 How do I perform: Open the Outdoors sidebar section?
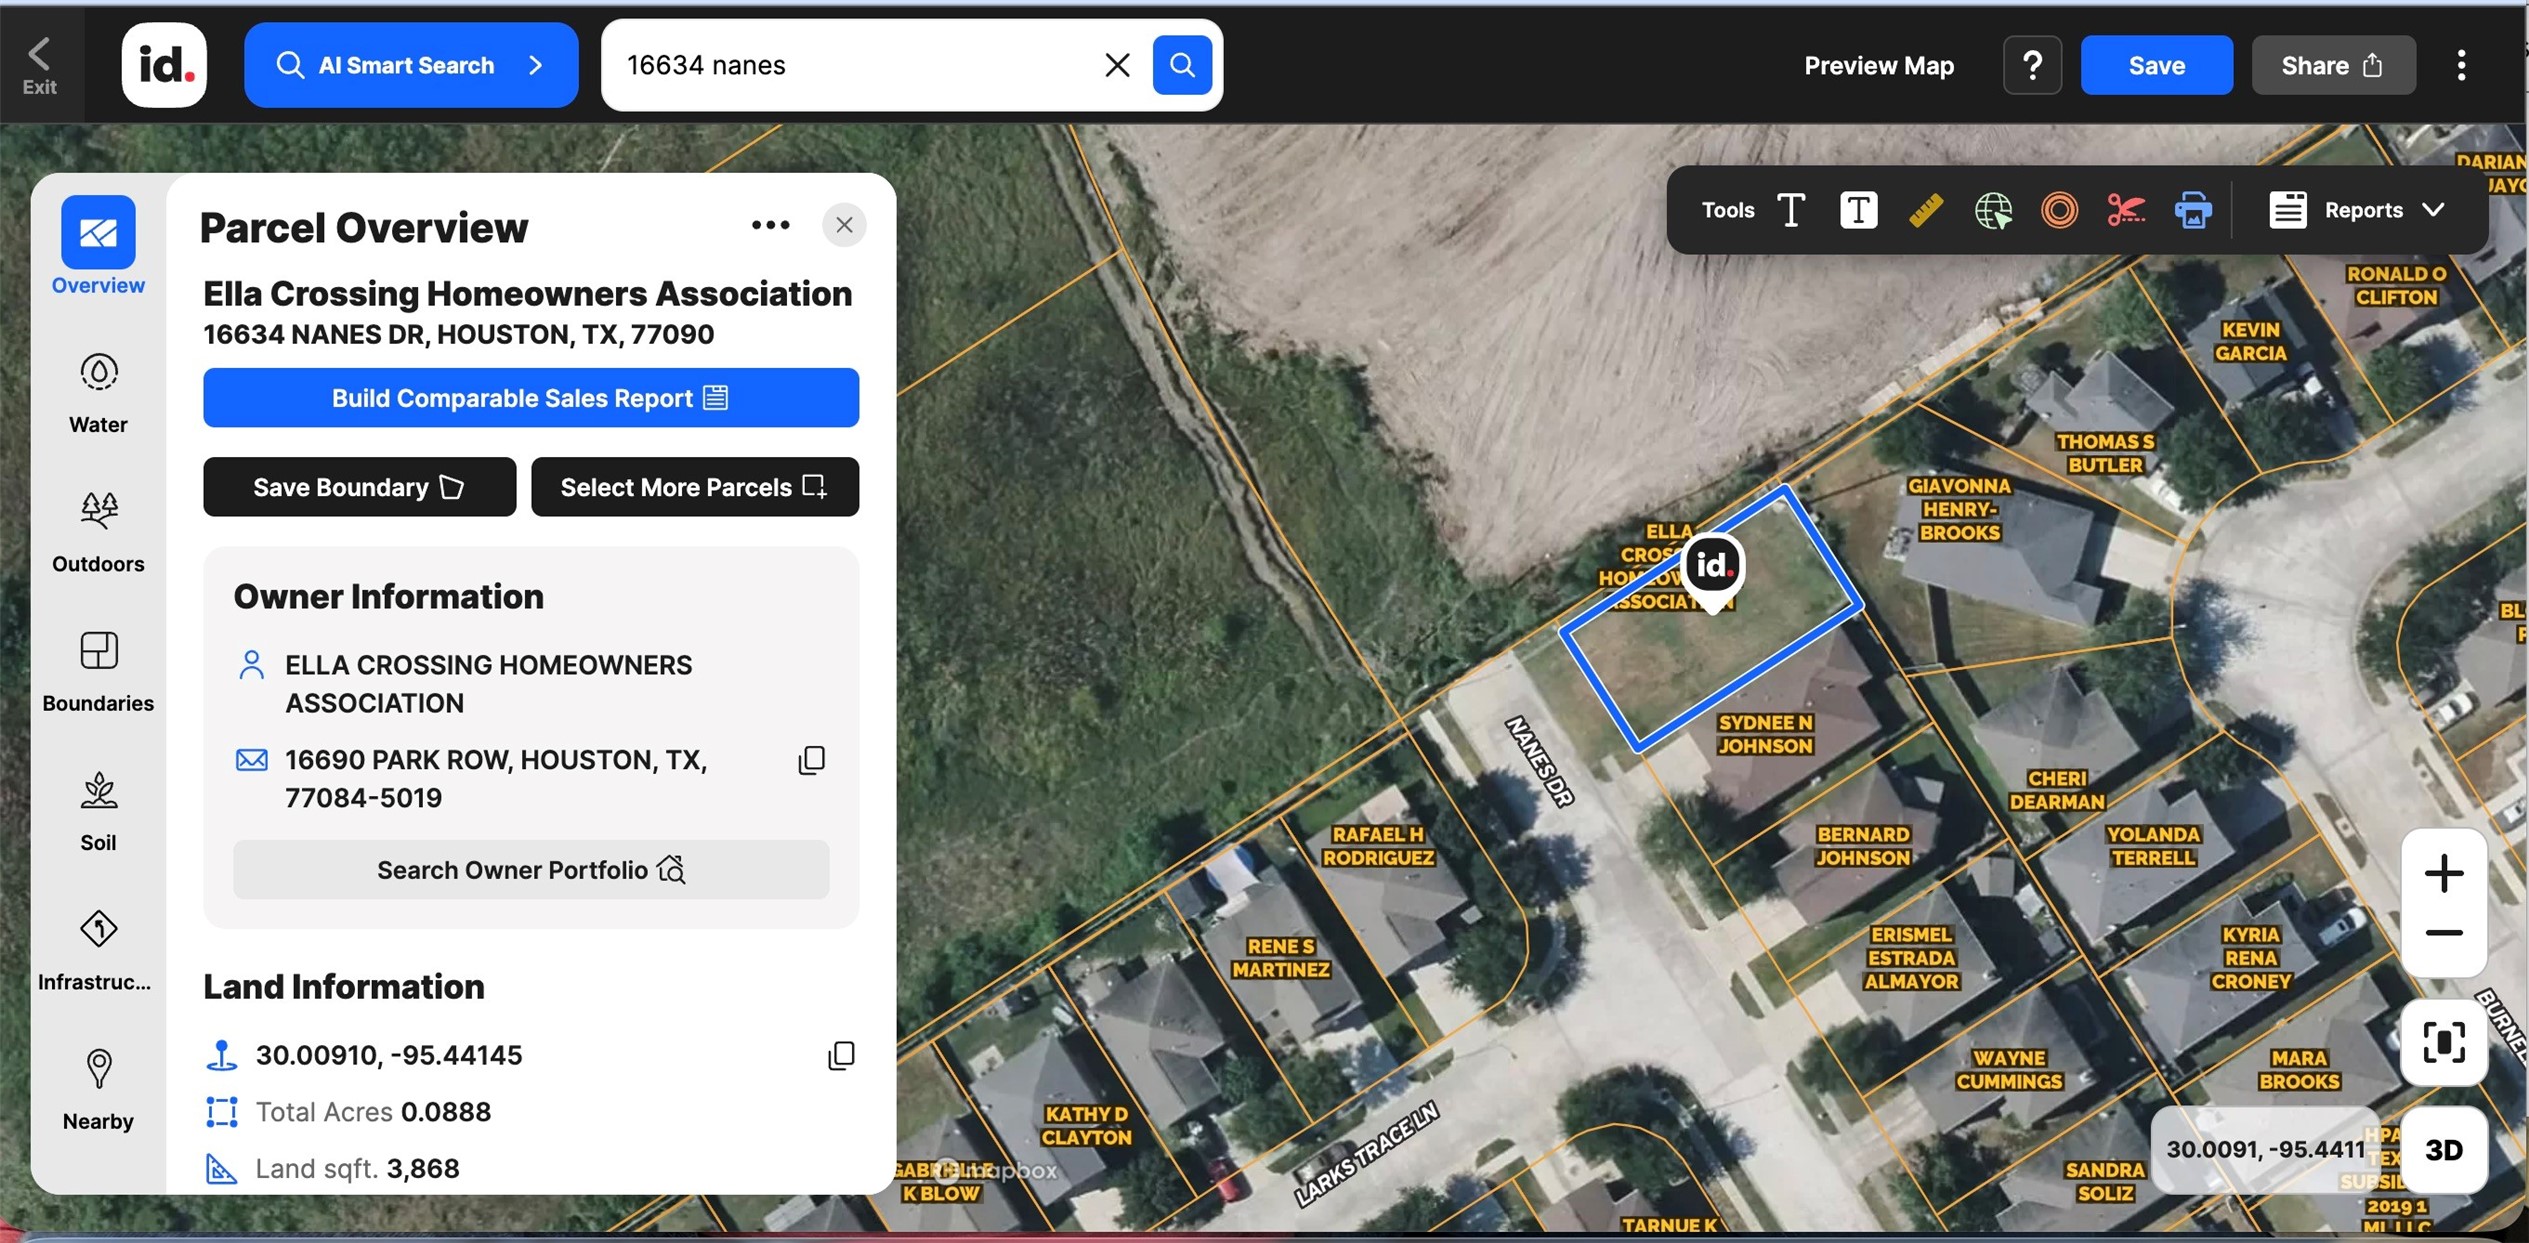pyautogui.click(x=98, y=532)
